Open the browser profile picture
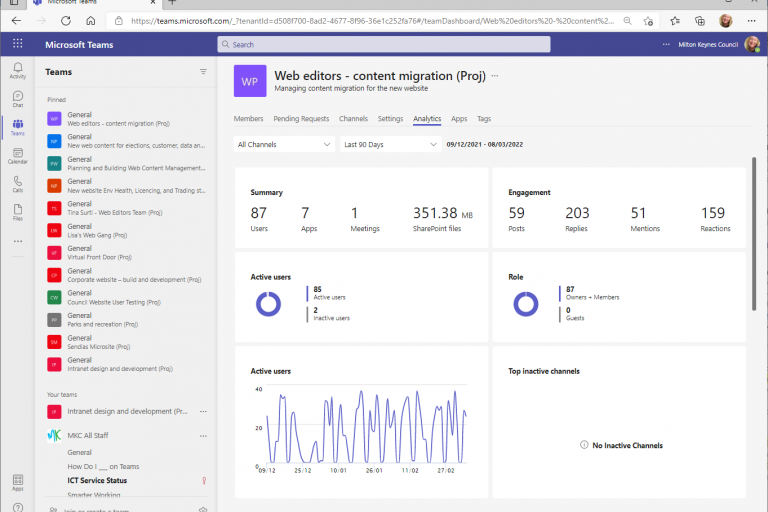This screenshot has height=512, width=768. tap(726, 21)
